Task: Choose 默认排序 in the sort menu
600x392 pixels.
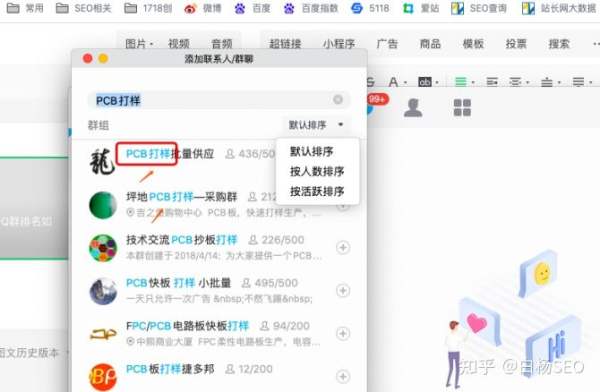Action: (311, 151)
